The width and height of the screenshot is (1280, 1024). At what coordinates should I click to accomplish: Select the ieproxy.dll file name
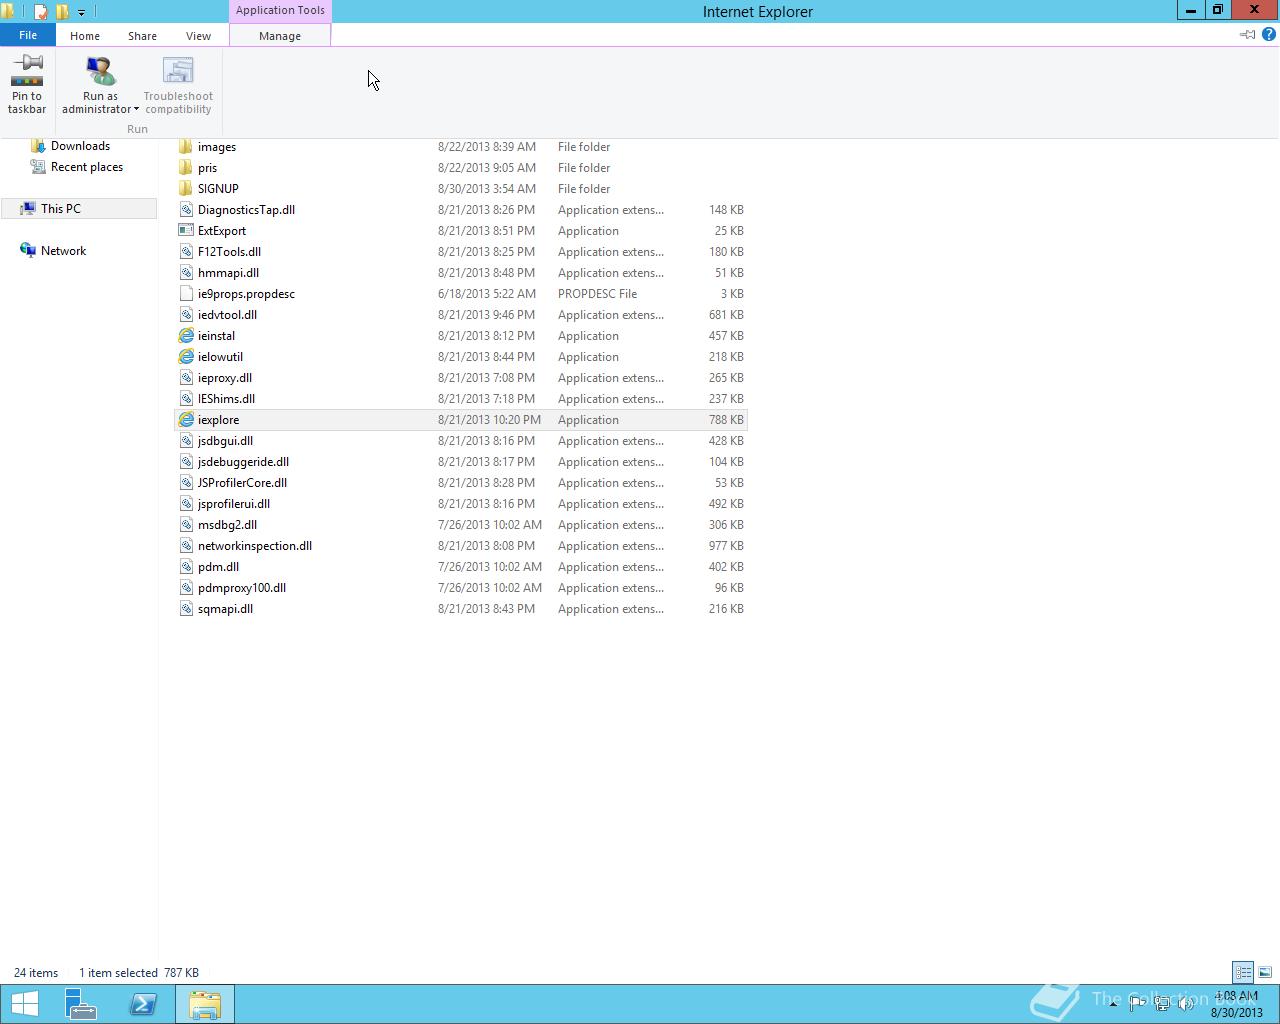tap(225, 378)
